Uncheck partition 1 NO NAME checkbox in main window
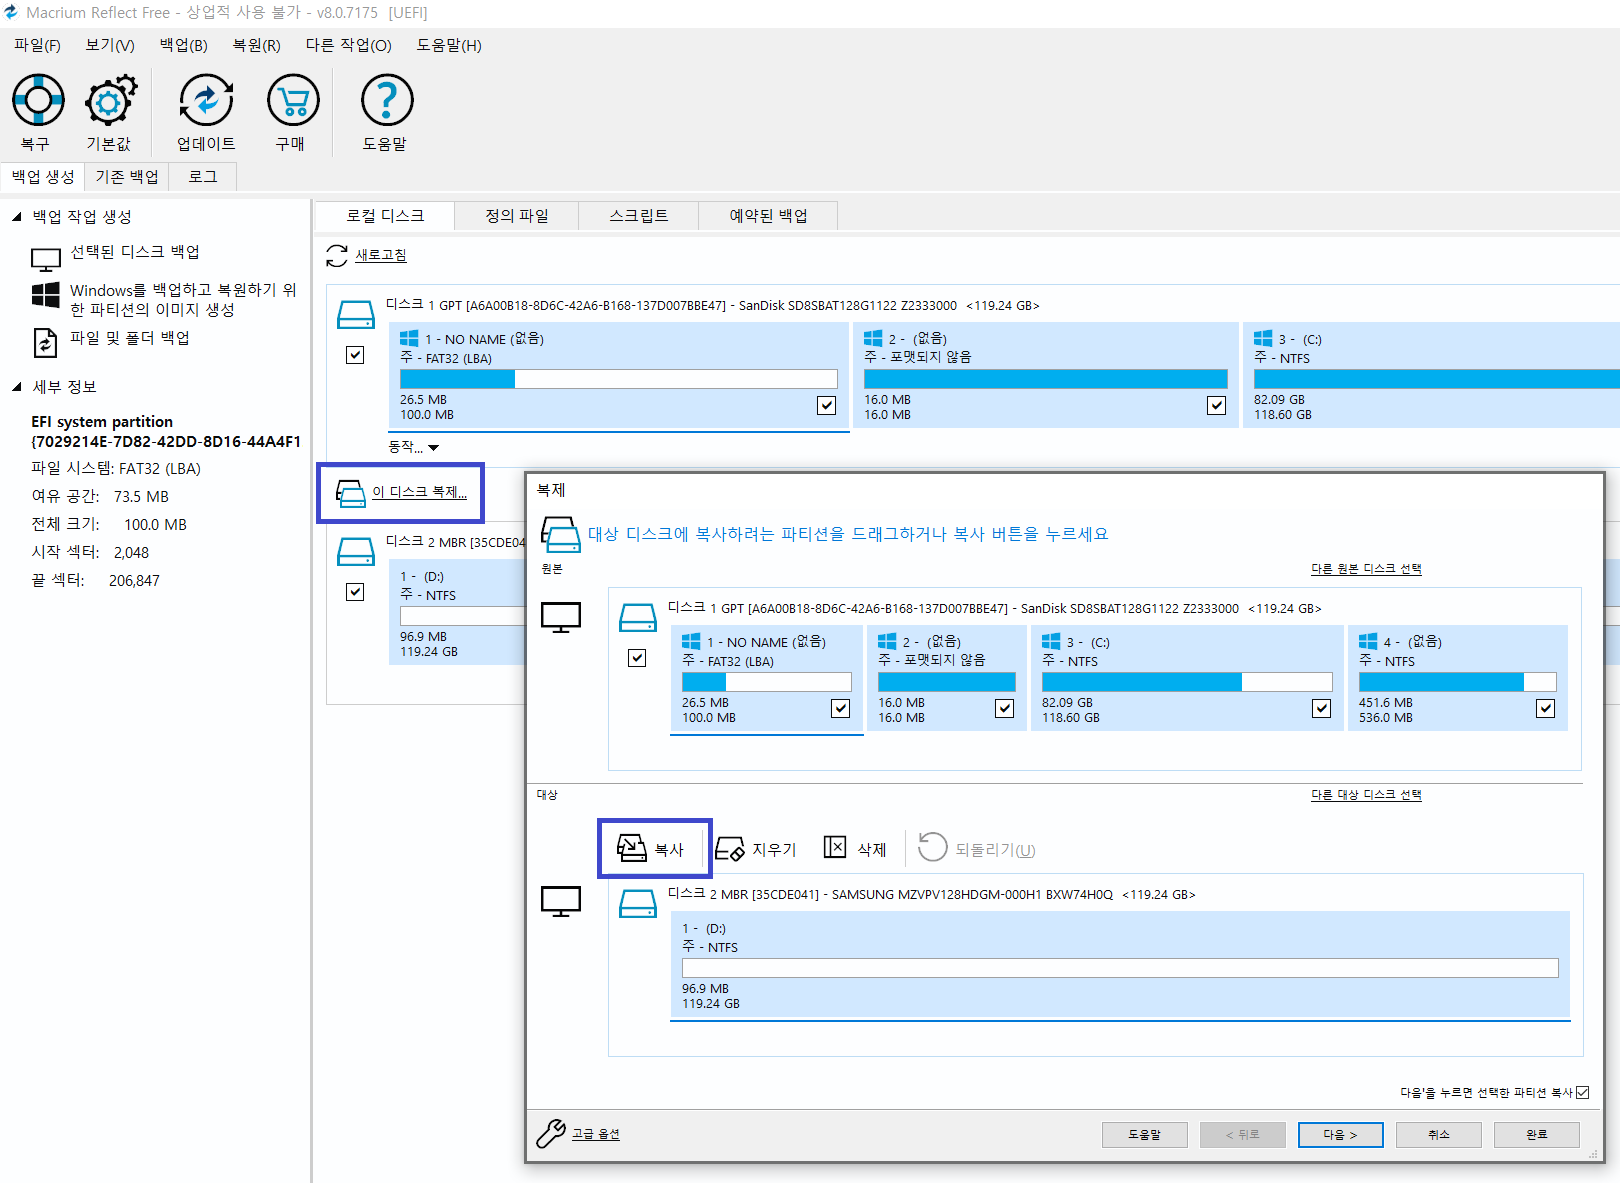The width and height of the screenshot is (1620, 1183). pyautogui.click(x=827, y=405)
